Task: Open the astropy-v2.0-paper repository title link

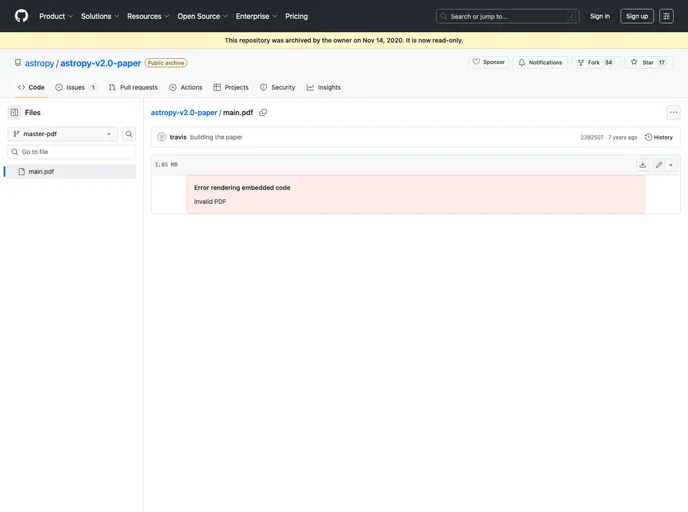Action: tap(100, 63)
